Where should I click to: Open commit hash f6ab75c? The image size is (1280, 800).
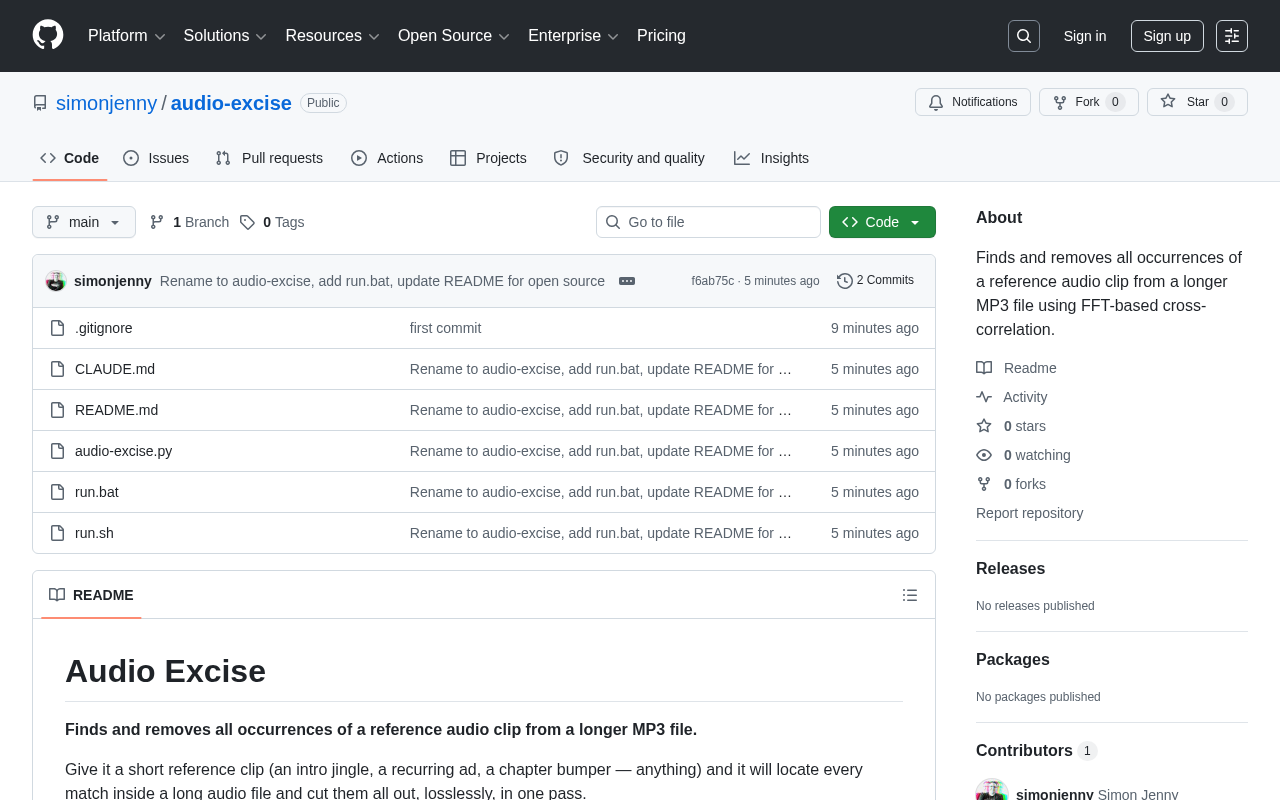point(712,281)
